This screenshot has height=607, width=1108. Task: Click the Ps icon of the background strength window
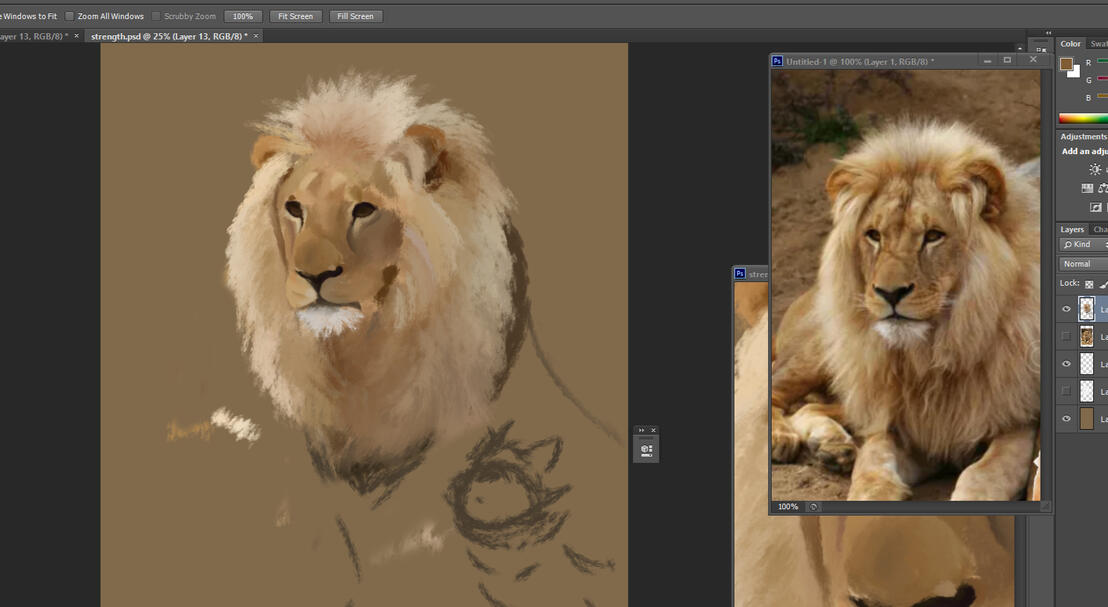(x=740, y=273)
